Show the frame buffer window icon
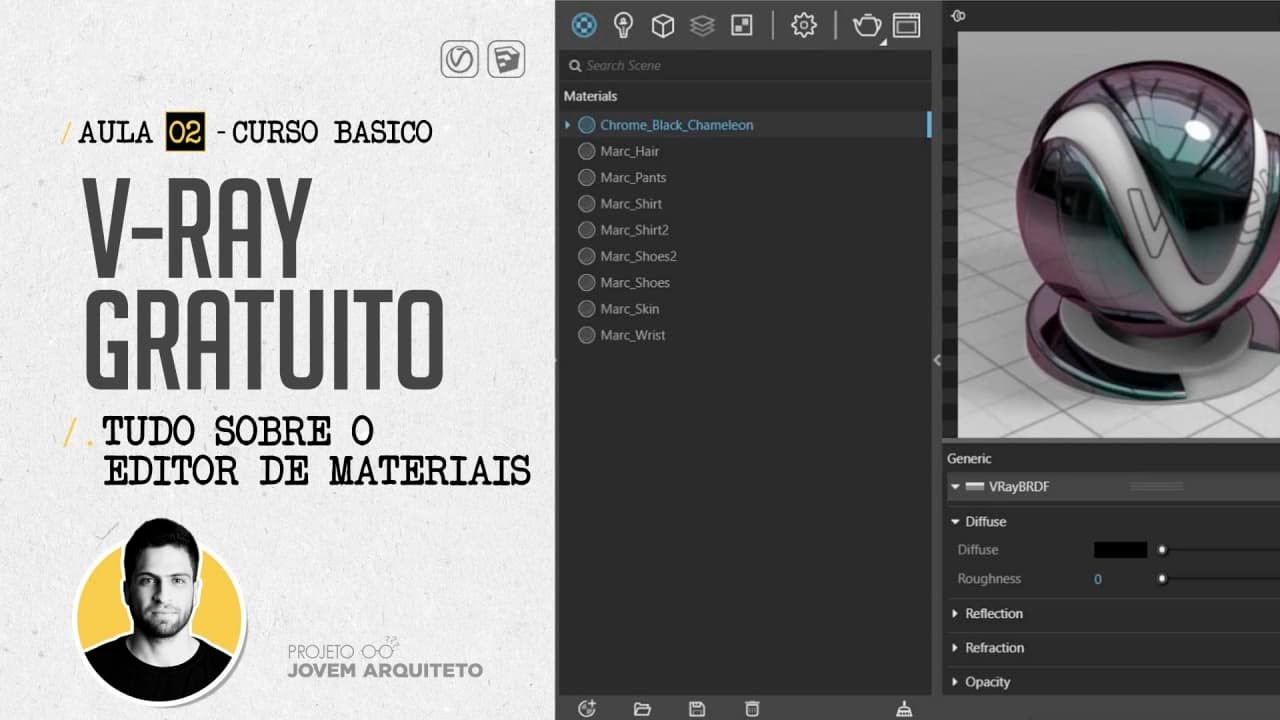 (x=906, y=25)
